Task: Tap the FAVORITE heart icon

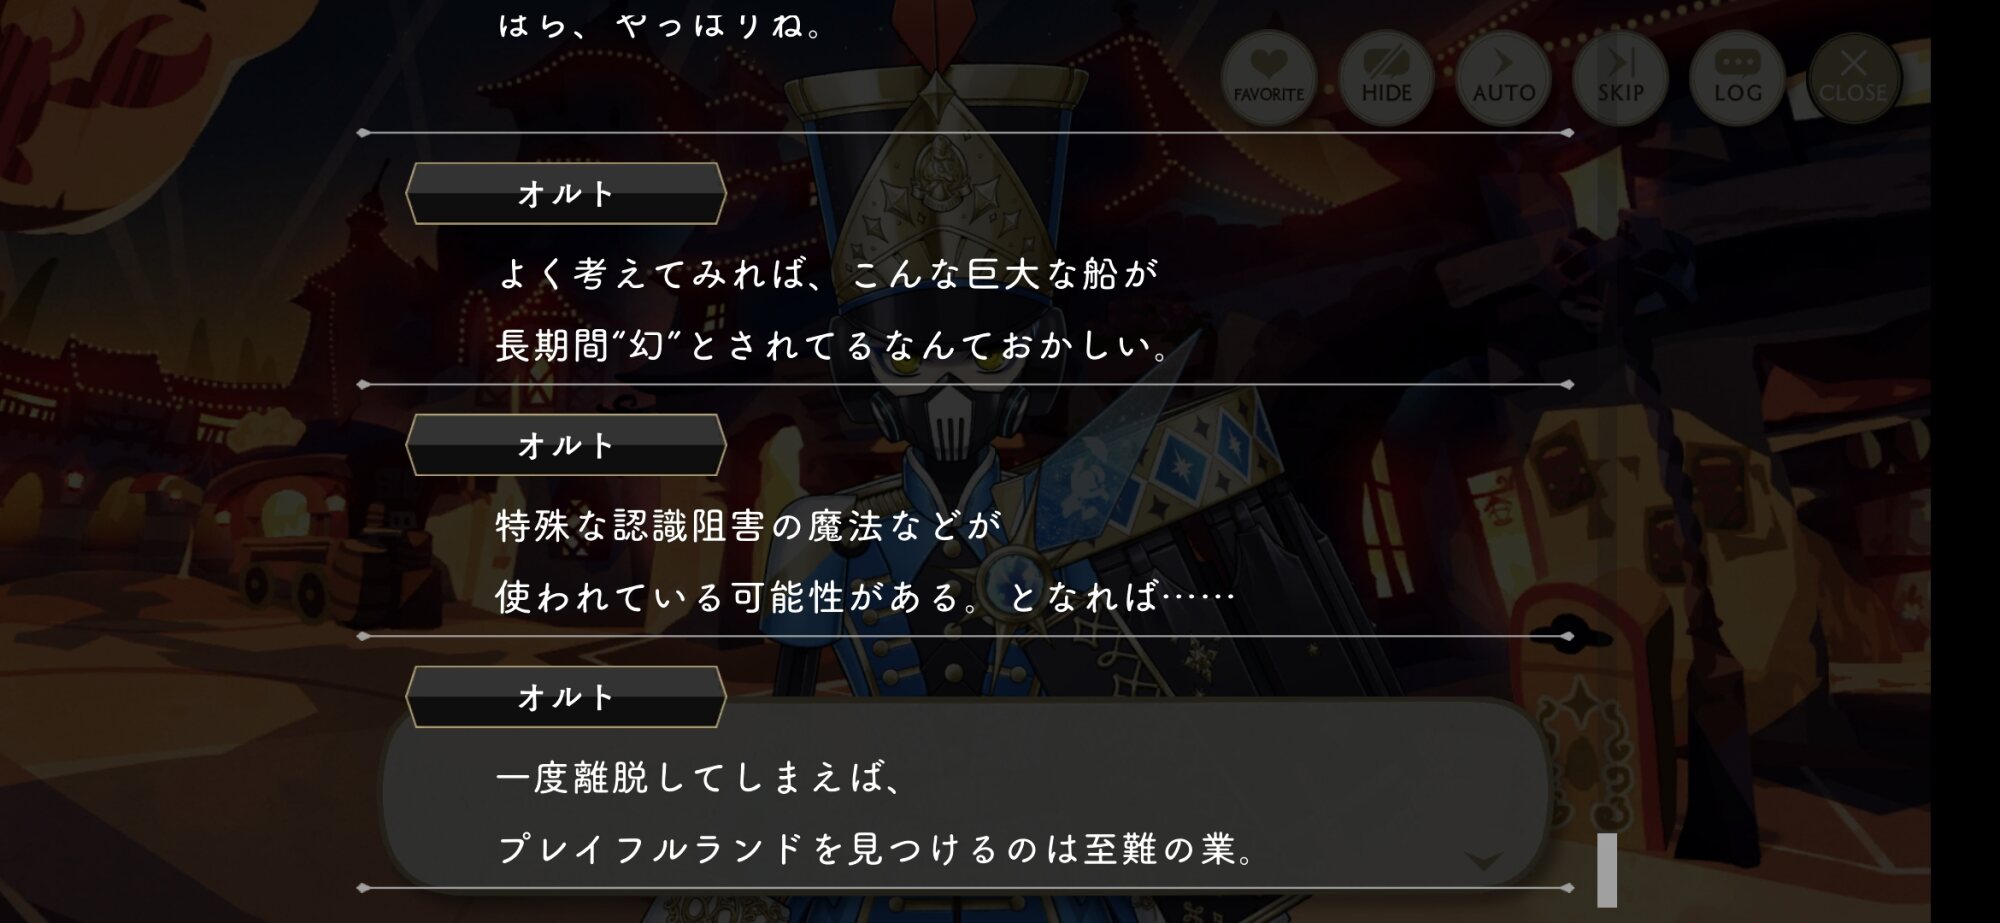Action: coord(1268,78)
